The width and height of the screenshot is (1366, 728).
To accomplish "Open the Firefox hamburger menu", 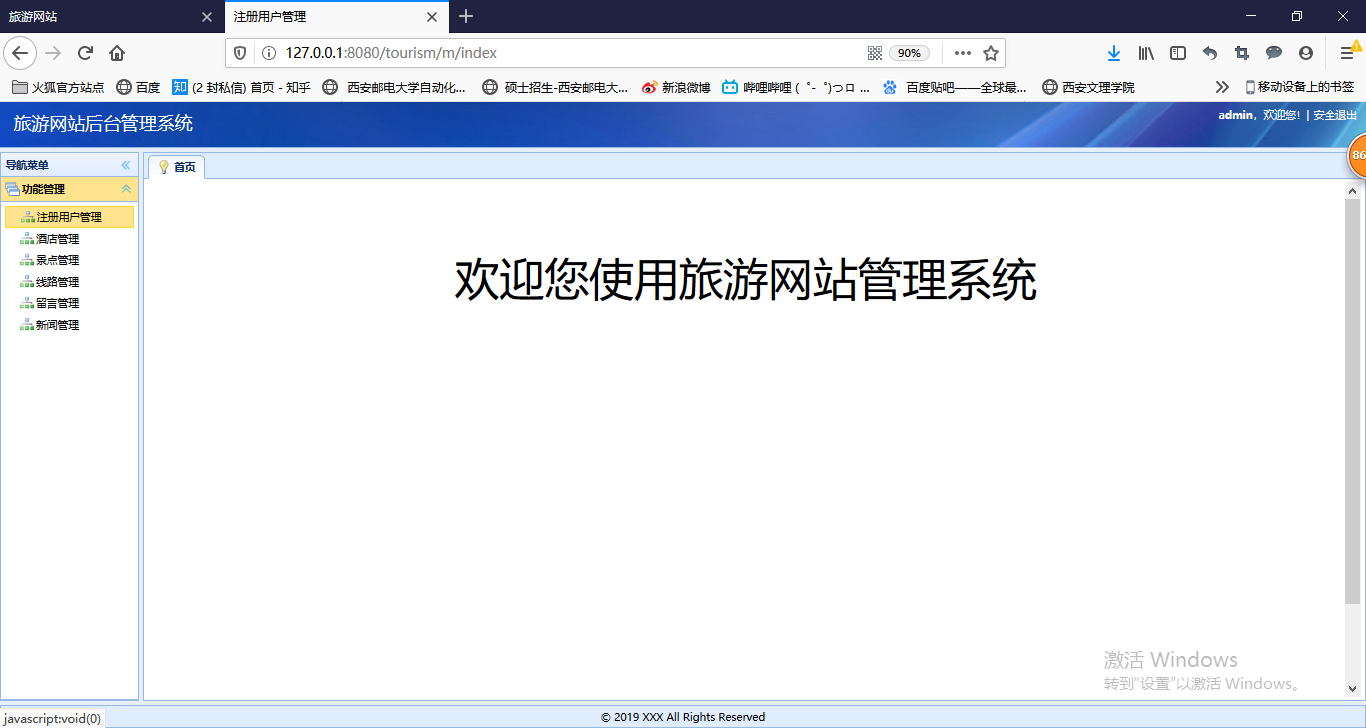I will [x=1348, y=53].
